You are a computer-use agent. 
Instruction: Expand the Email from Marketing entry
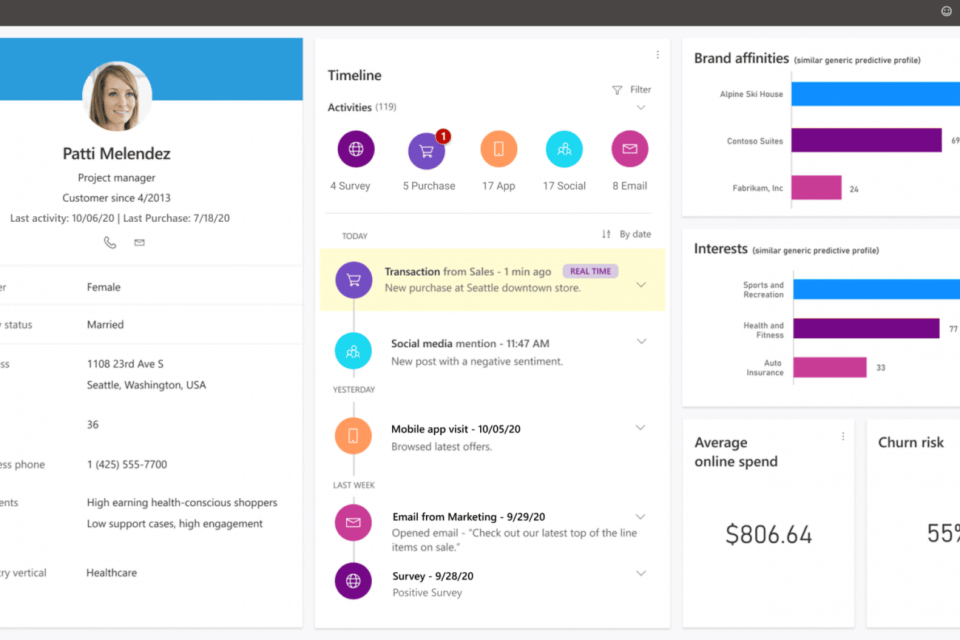(641, 517)
